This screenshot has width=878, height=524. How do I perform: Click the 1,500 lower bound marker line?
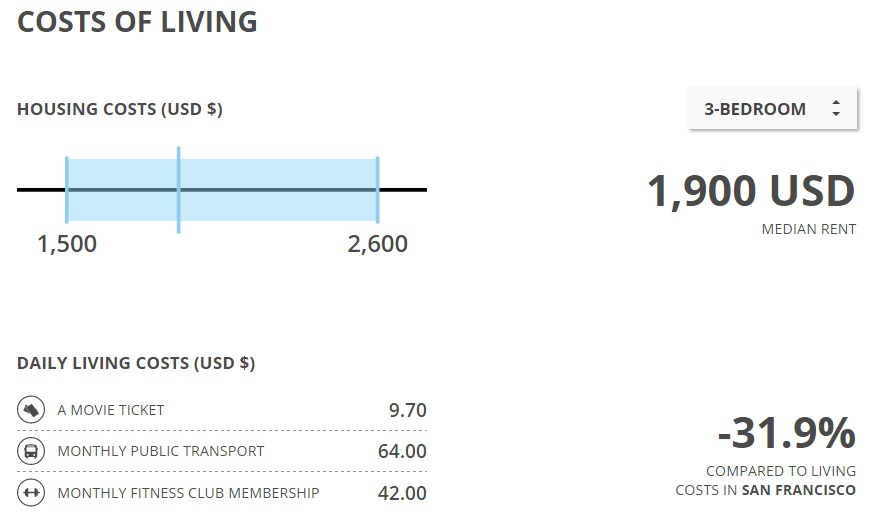67,190
